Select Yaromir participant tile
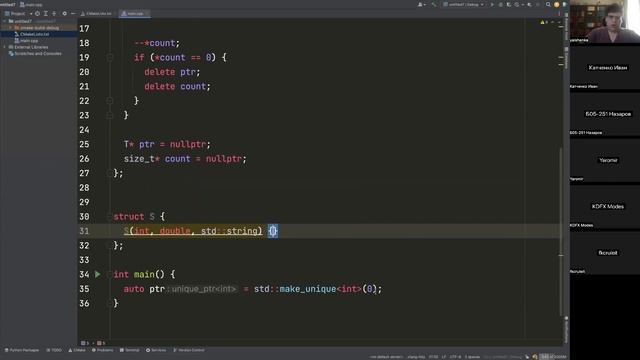The image size is (640, 360). tap(604, 160)
